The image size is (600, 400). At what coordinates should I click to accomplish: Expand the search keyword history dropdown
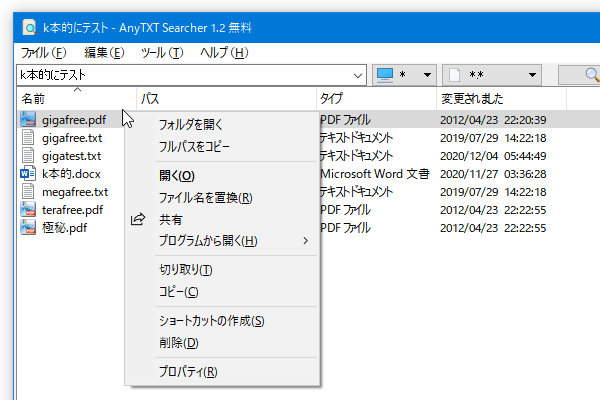click(x=358, y=75)
